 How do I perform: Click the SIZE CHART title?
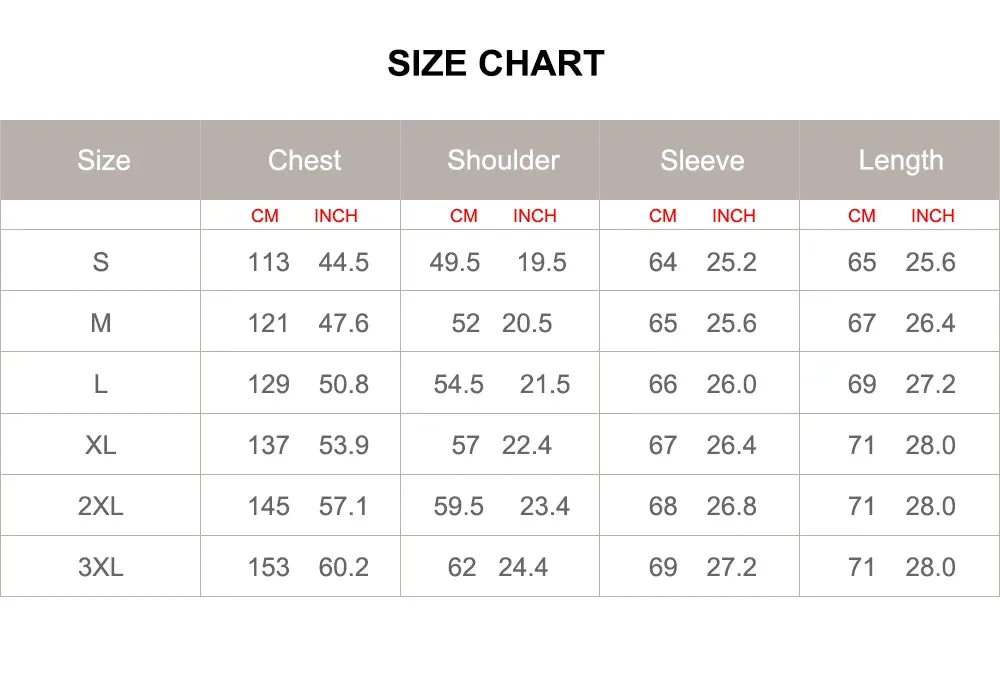[x=496, y=63]
